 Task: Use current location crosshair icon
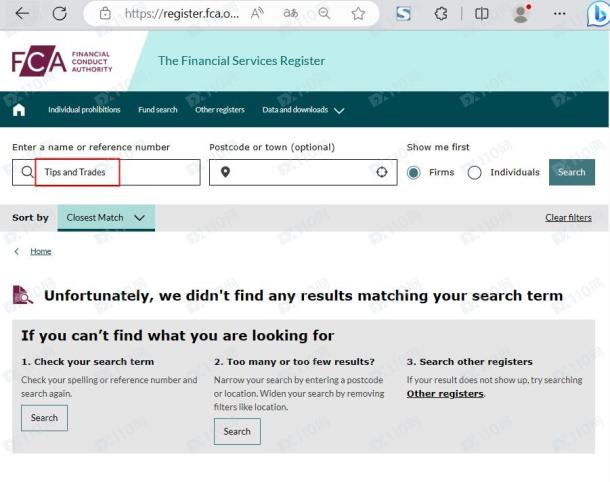[381, 172]
